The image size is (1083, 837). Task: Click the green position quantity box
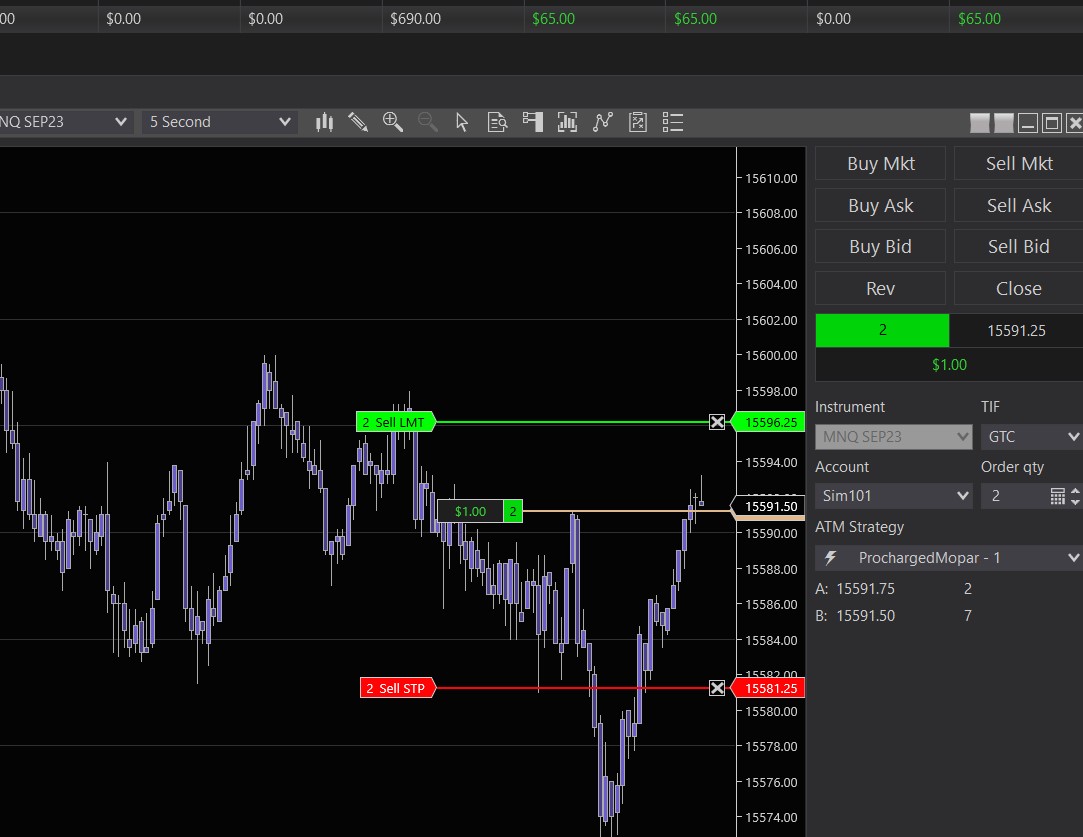tap(882, 330)
